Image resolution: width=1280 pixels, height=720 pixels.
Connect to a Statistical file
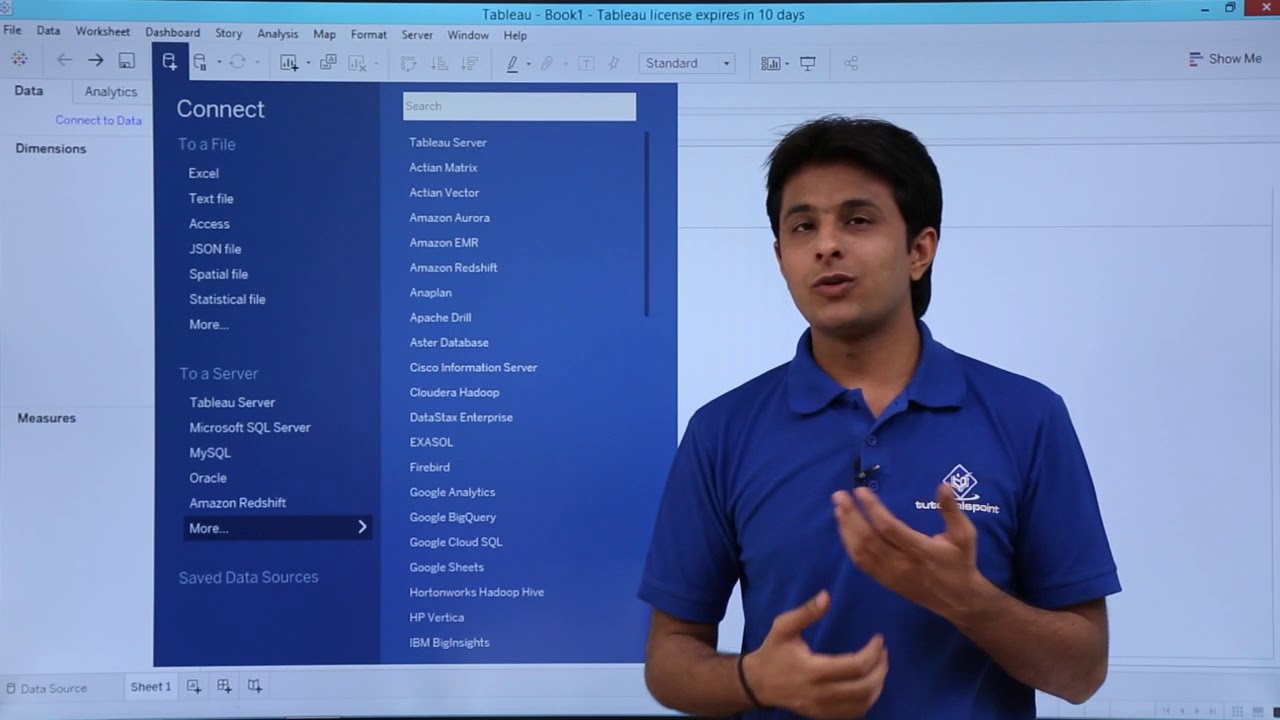(227, 299)
